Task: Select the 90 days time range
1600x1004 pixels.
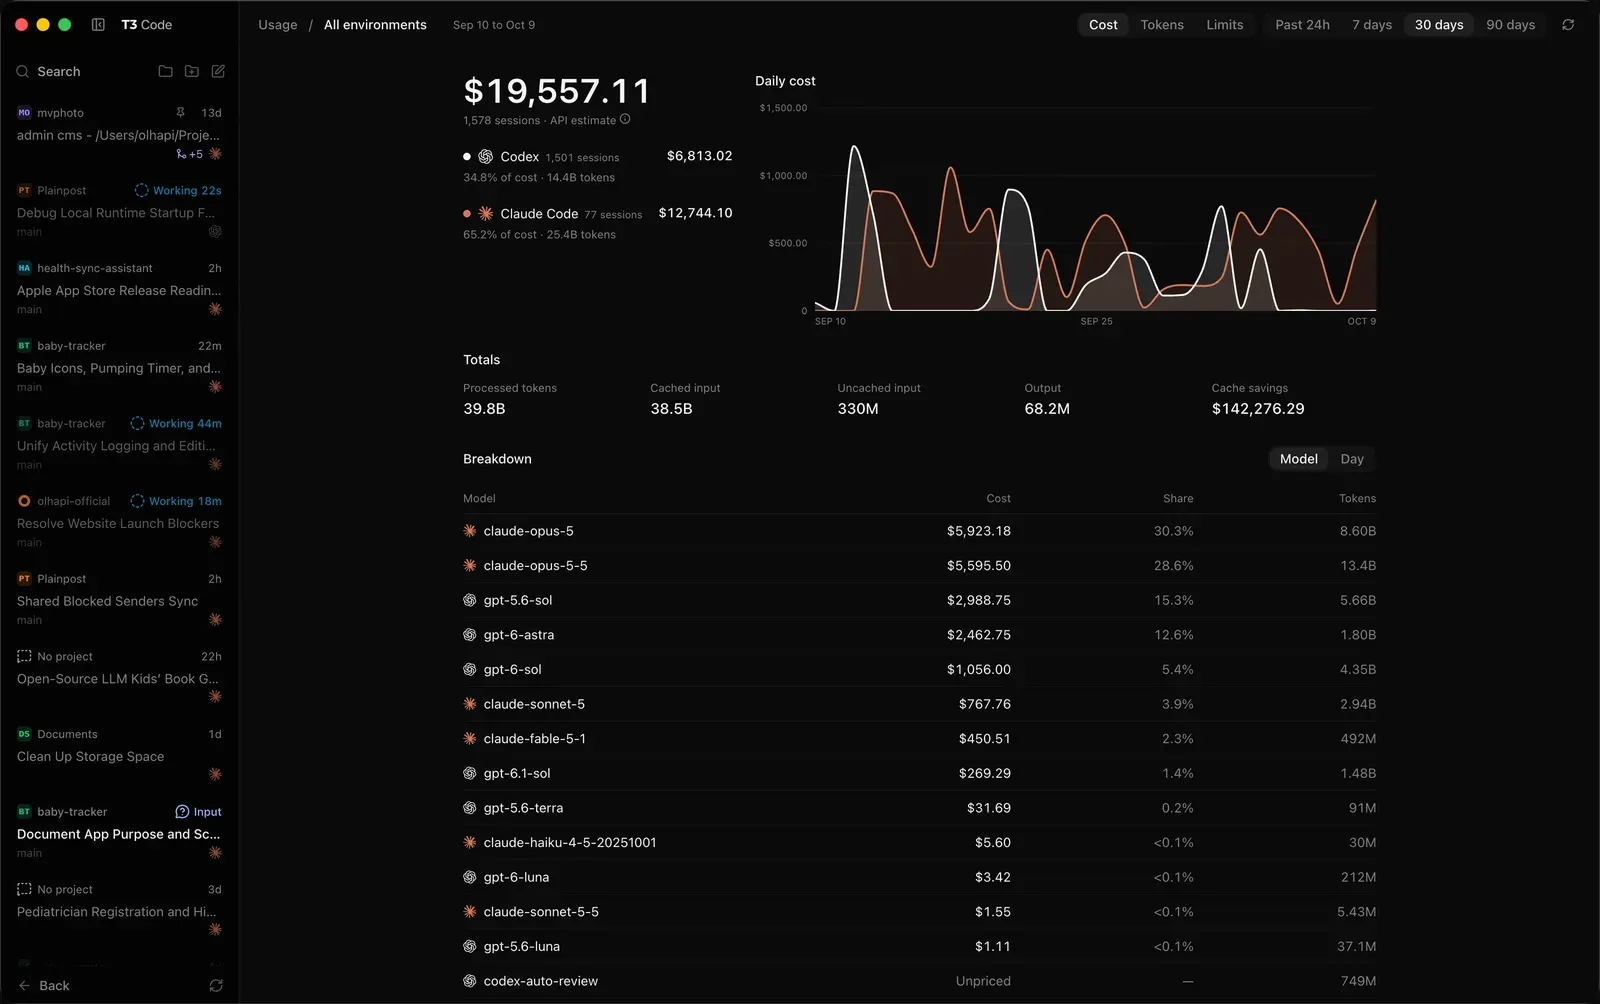Action: [x=1510, y=25]
